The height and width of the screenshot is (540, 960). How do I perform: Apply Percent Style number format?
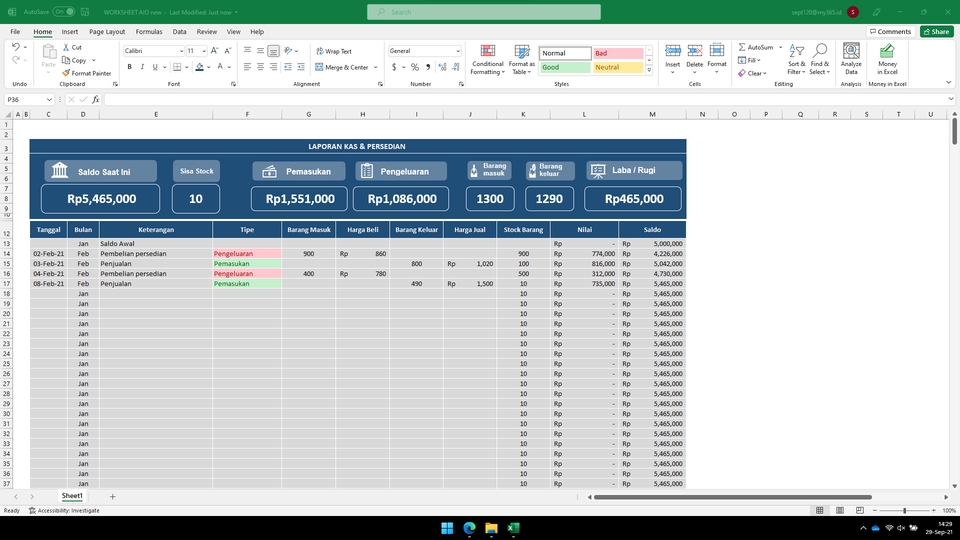(x=415, y=67)
